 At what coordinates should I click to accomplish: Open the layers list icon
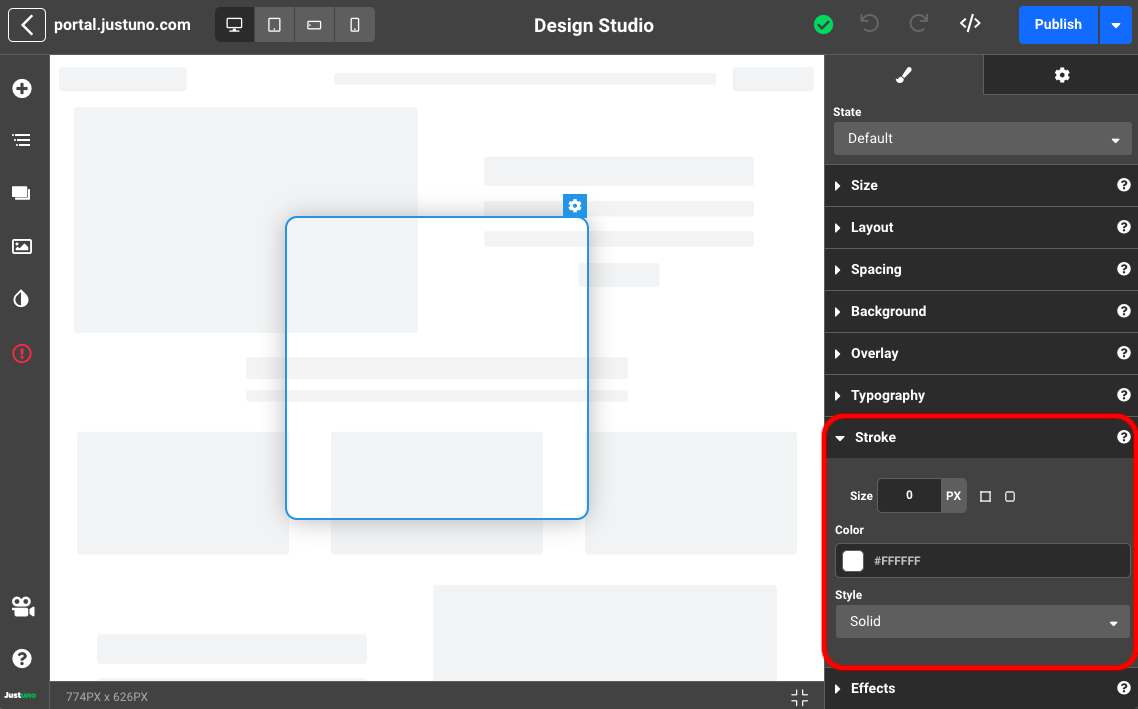coord(21,140)
